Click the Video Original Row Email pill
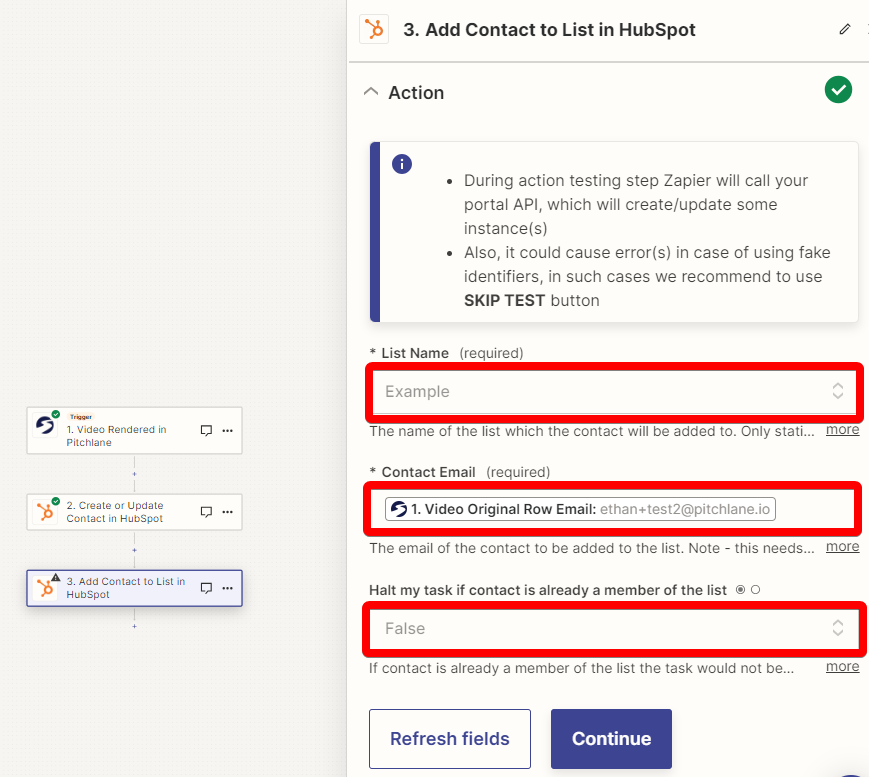The width and height of the screenshot is (869, 777). (x=580, y=509)
